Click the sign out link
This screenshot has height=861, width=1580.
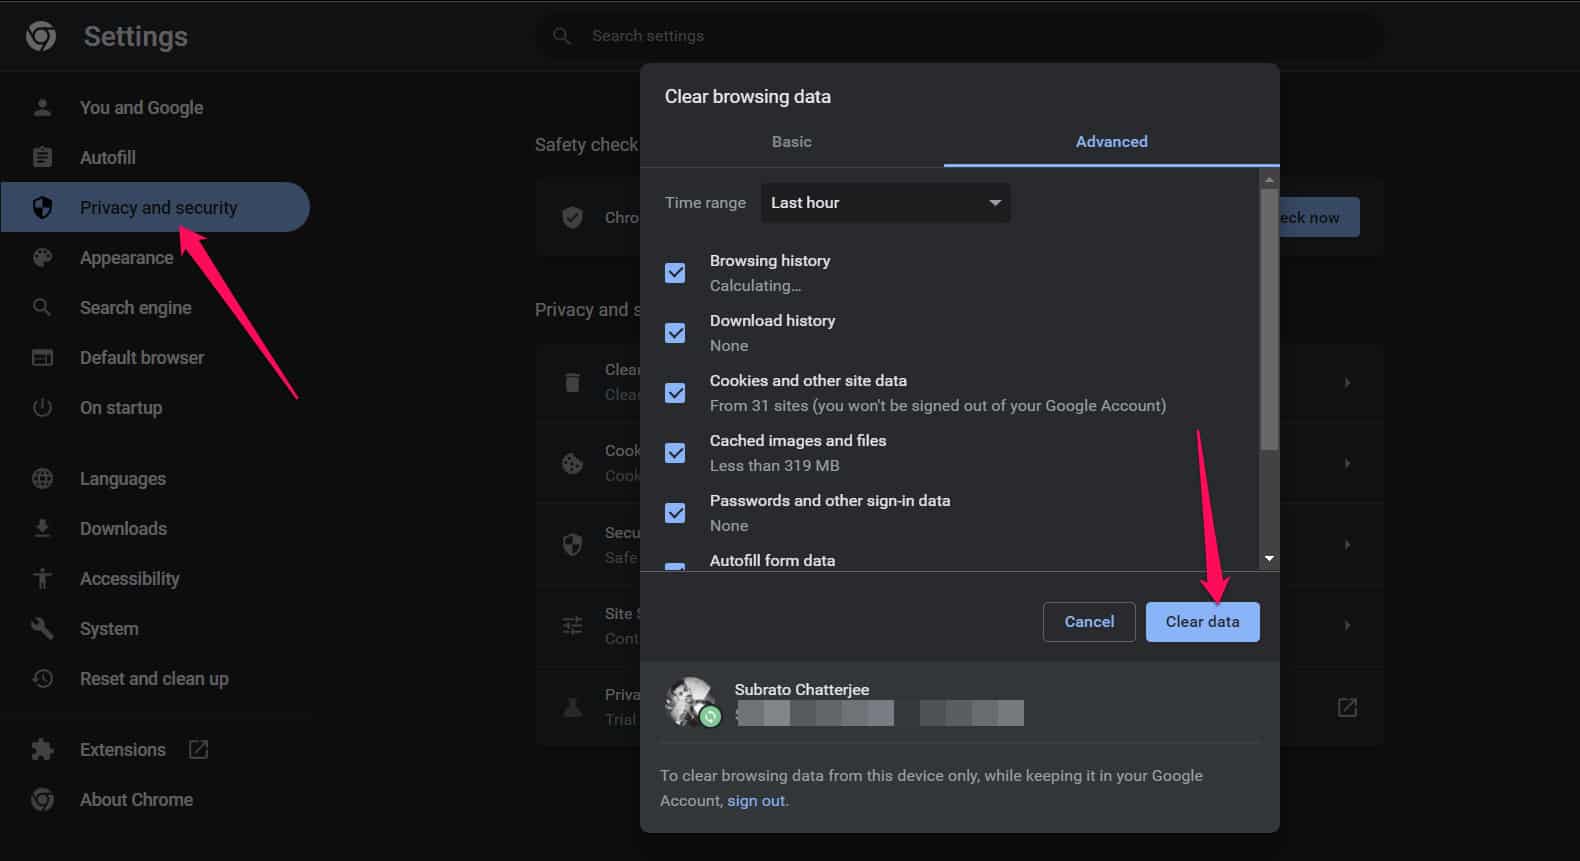pos(756,800)
